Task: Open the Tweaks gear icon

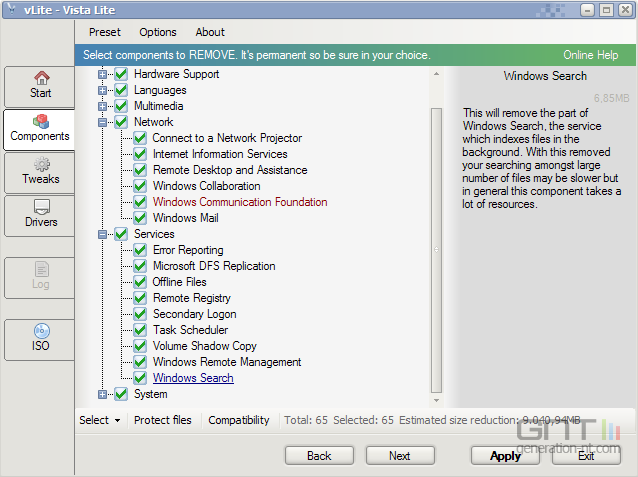Action: point(42,164)
